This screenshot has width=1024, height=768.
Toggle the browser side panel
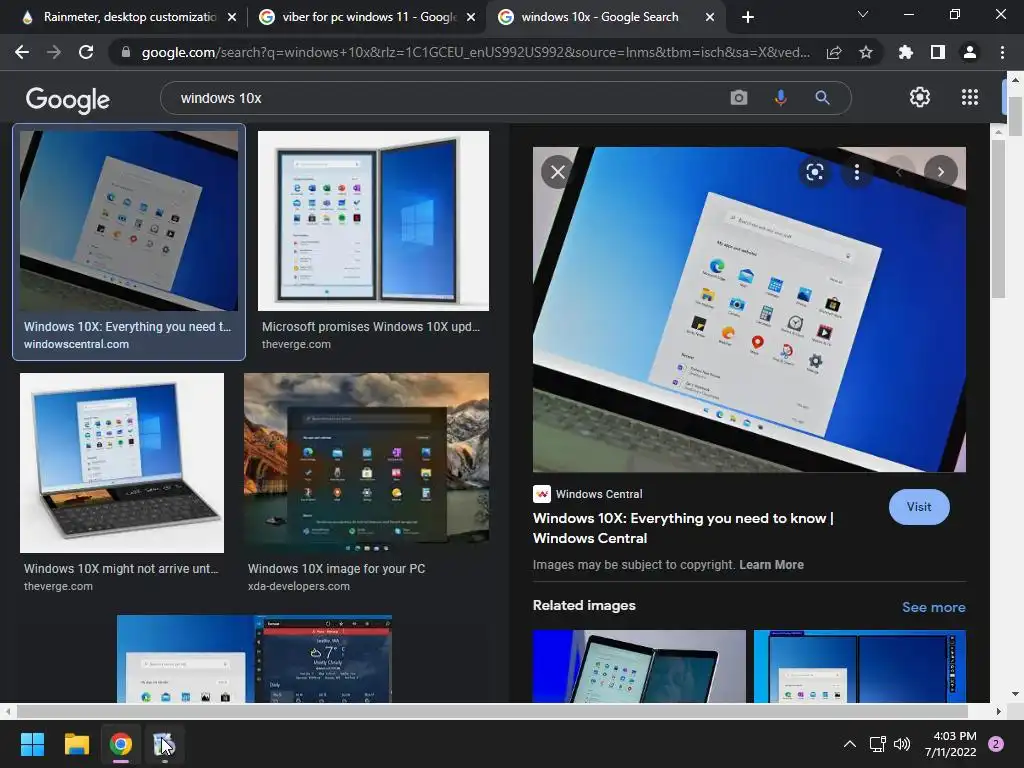pyautogui.click(x=938, y=52)
